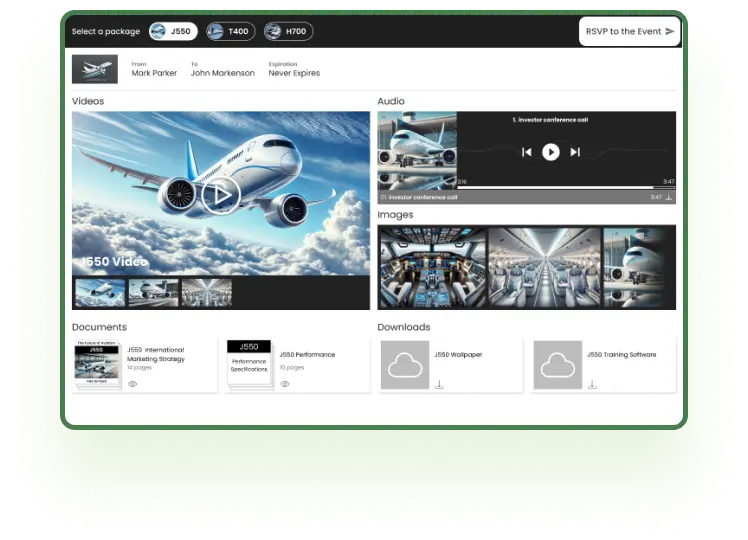
Task: Download the J550 Wallpaper file
Action: (x=438, y=384)
